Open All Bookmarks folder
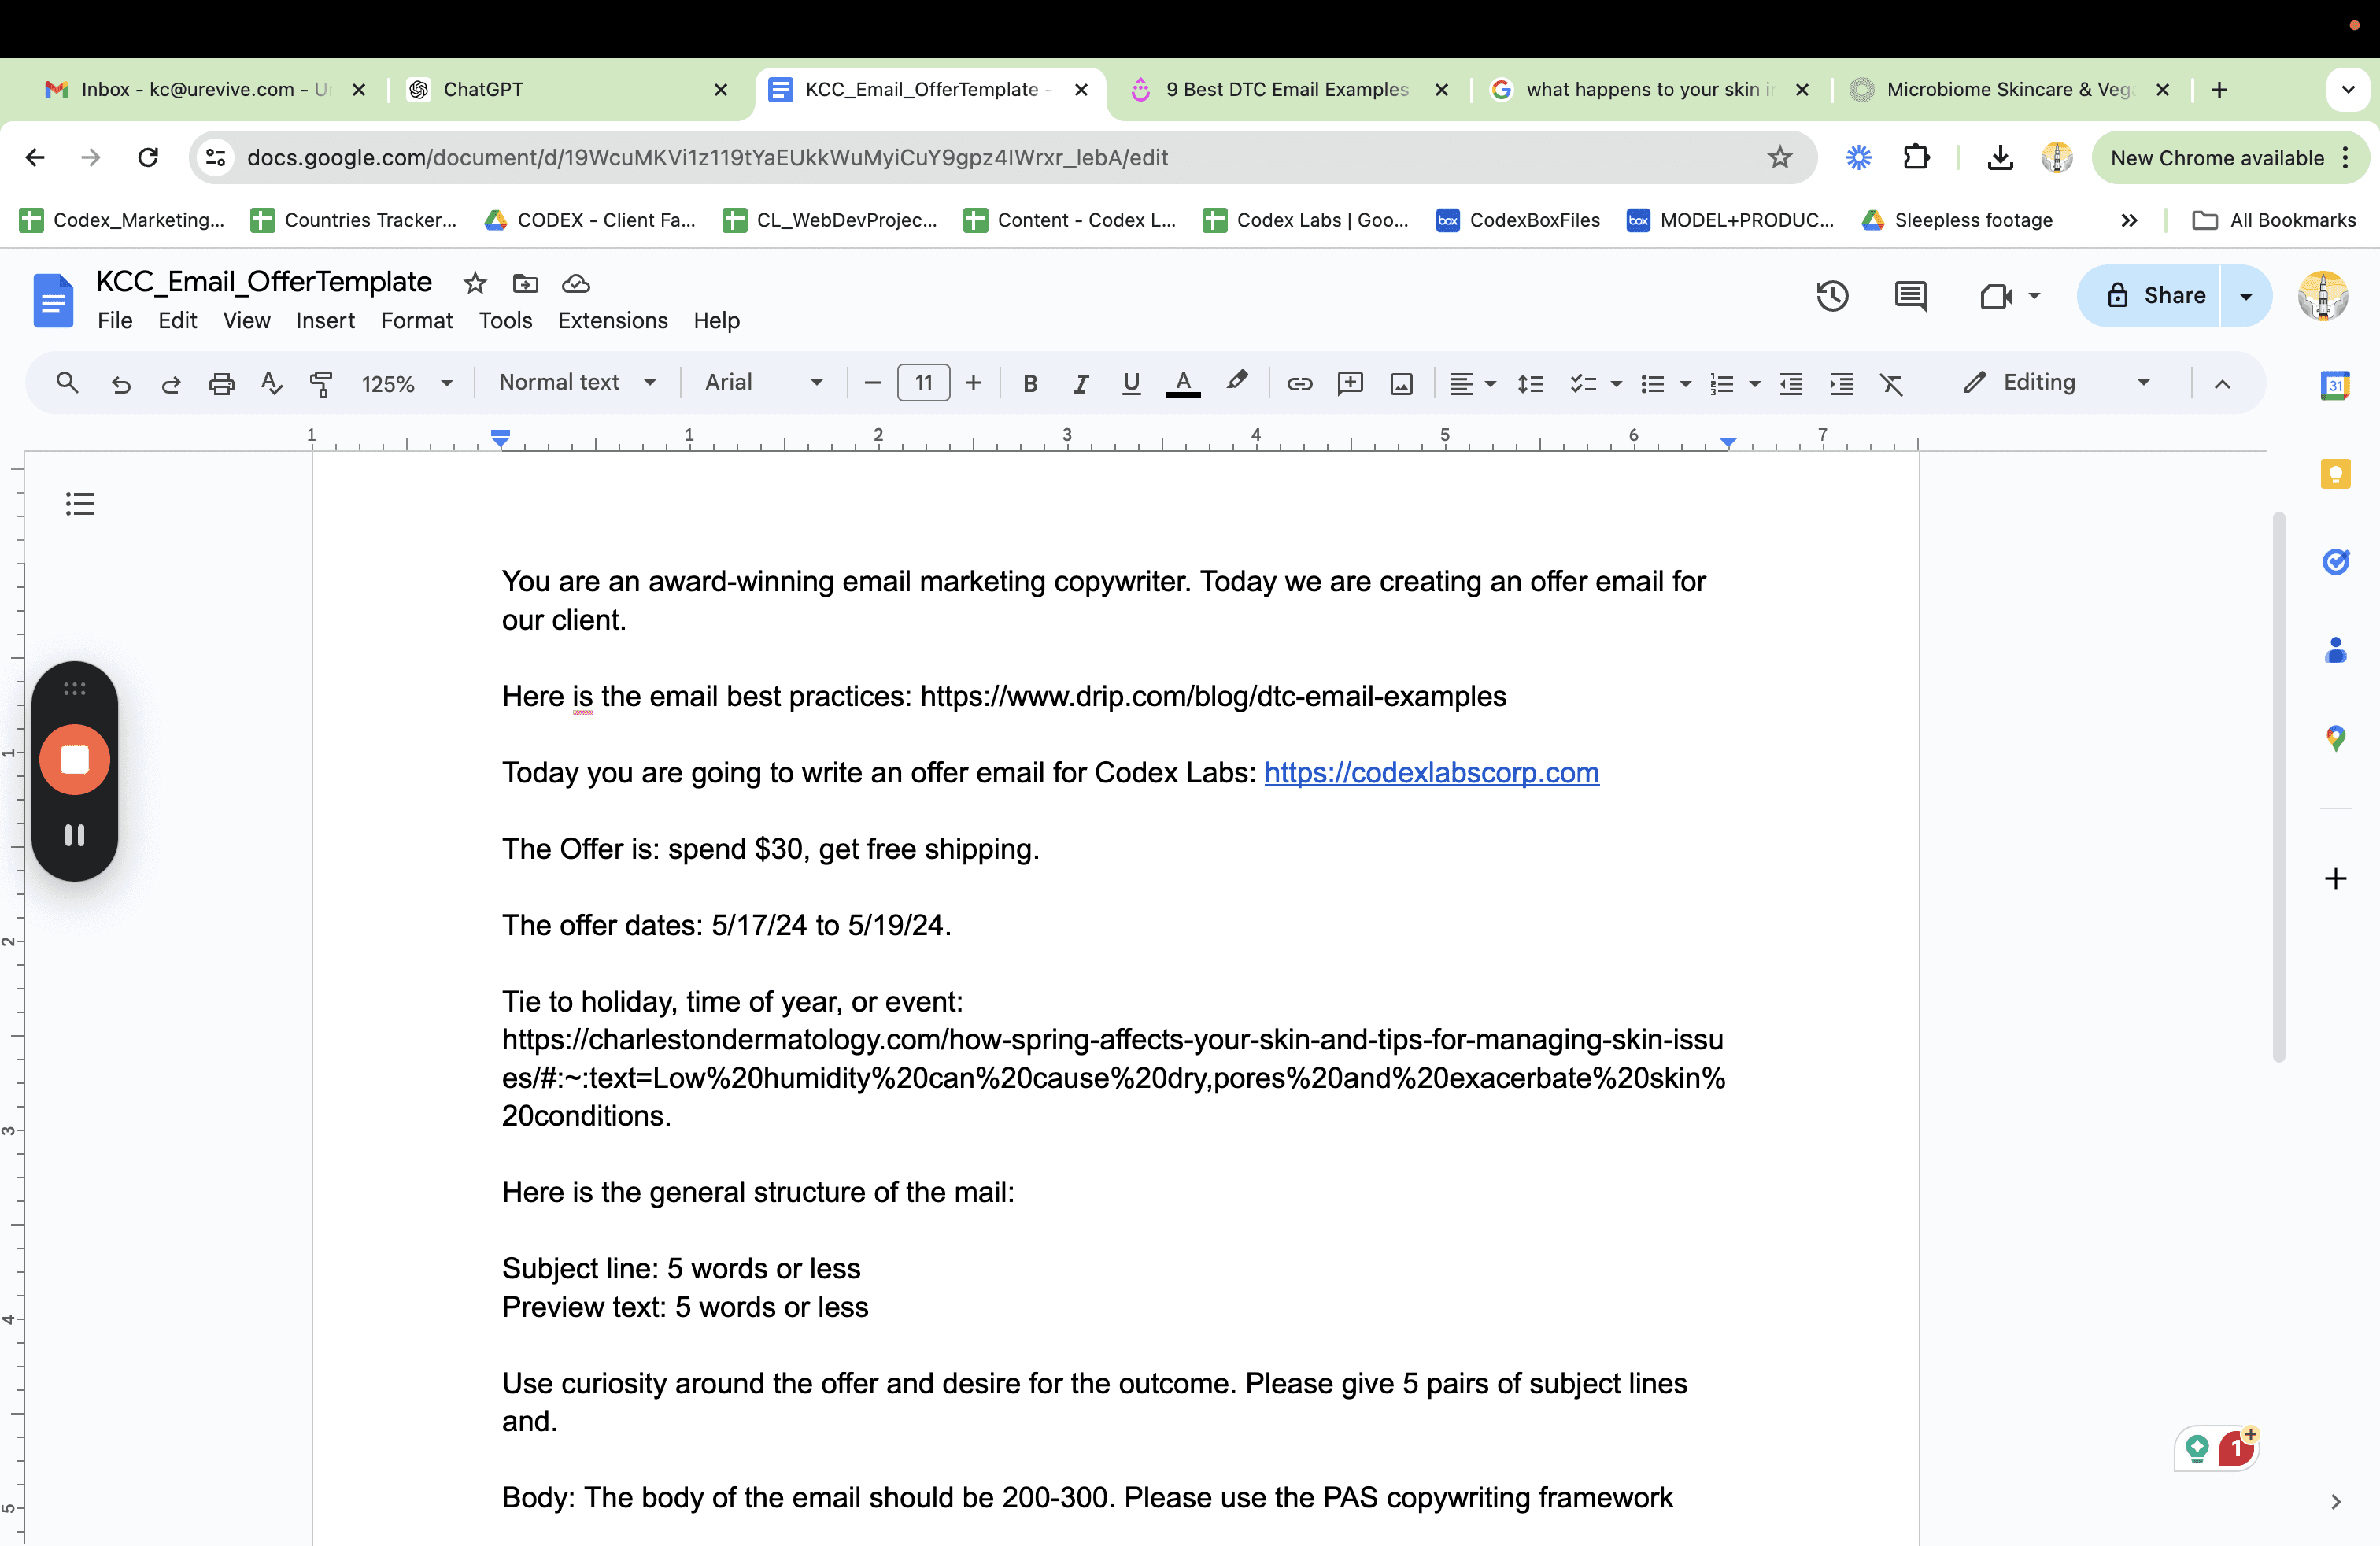2380x1546 pixels. click(x=2274, y=220)
